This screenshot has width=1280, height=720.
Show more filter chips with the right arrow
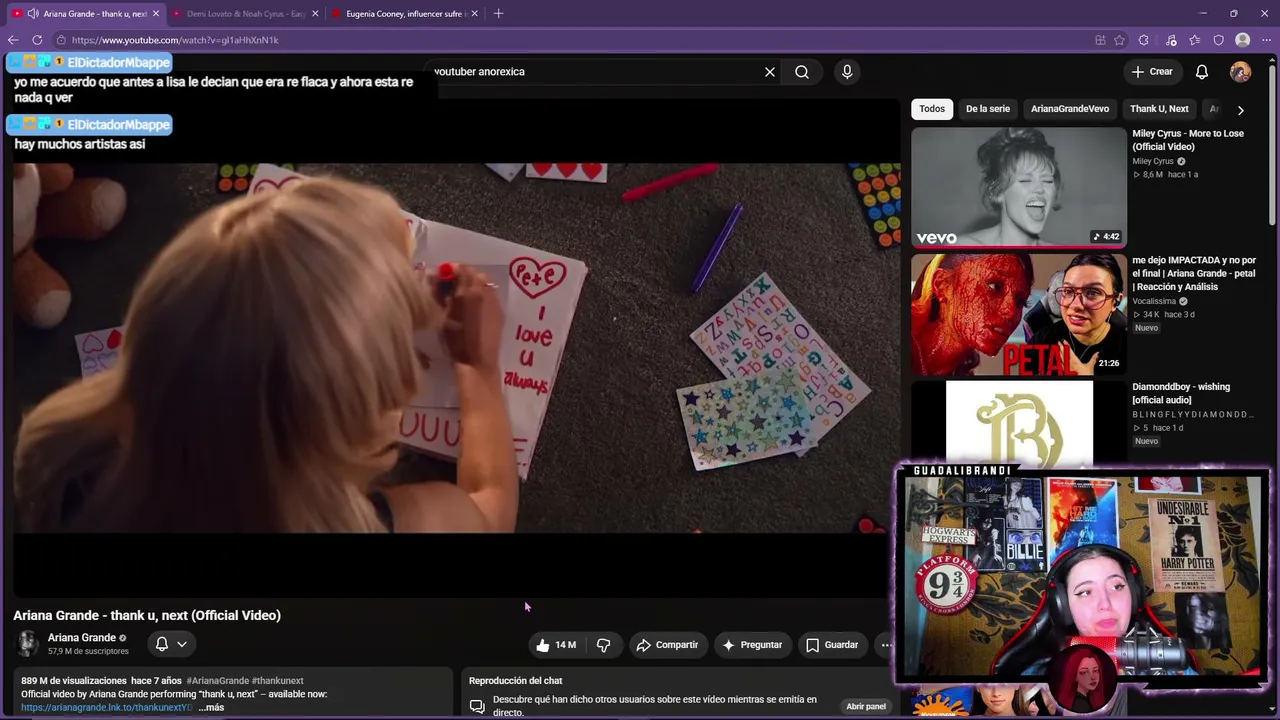pyautogui.click(x=1240, y=110)
